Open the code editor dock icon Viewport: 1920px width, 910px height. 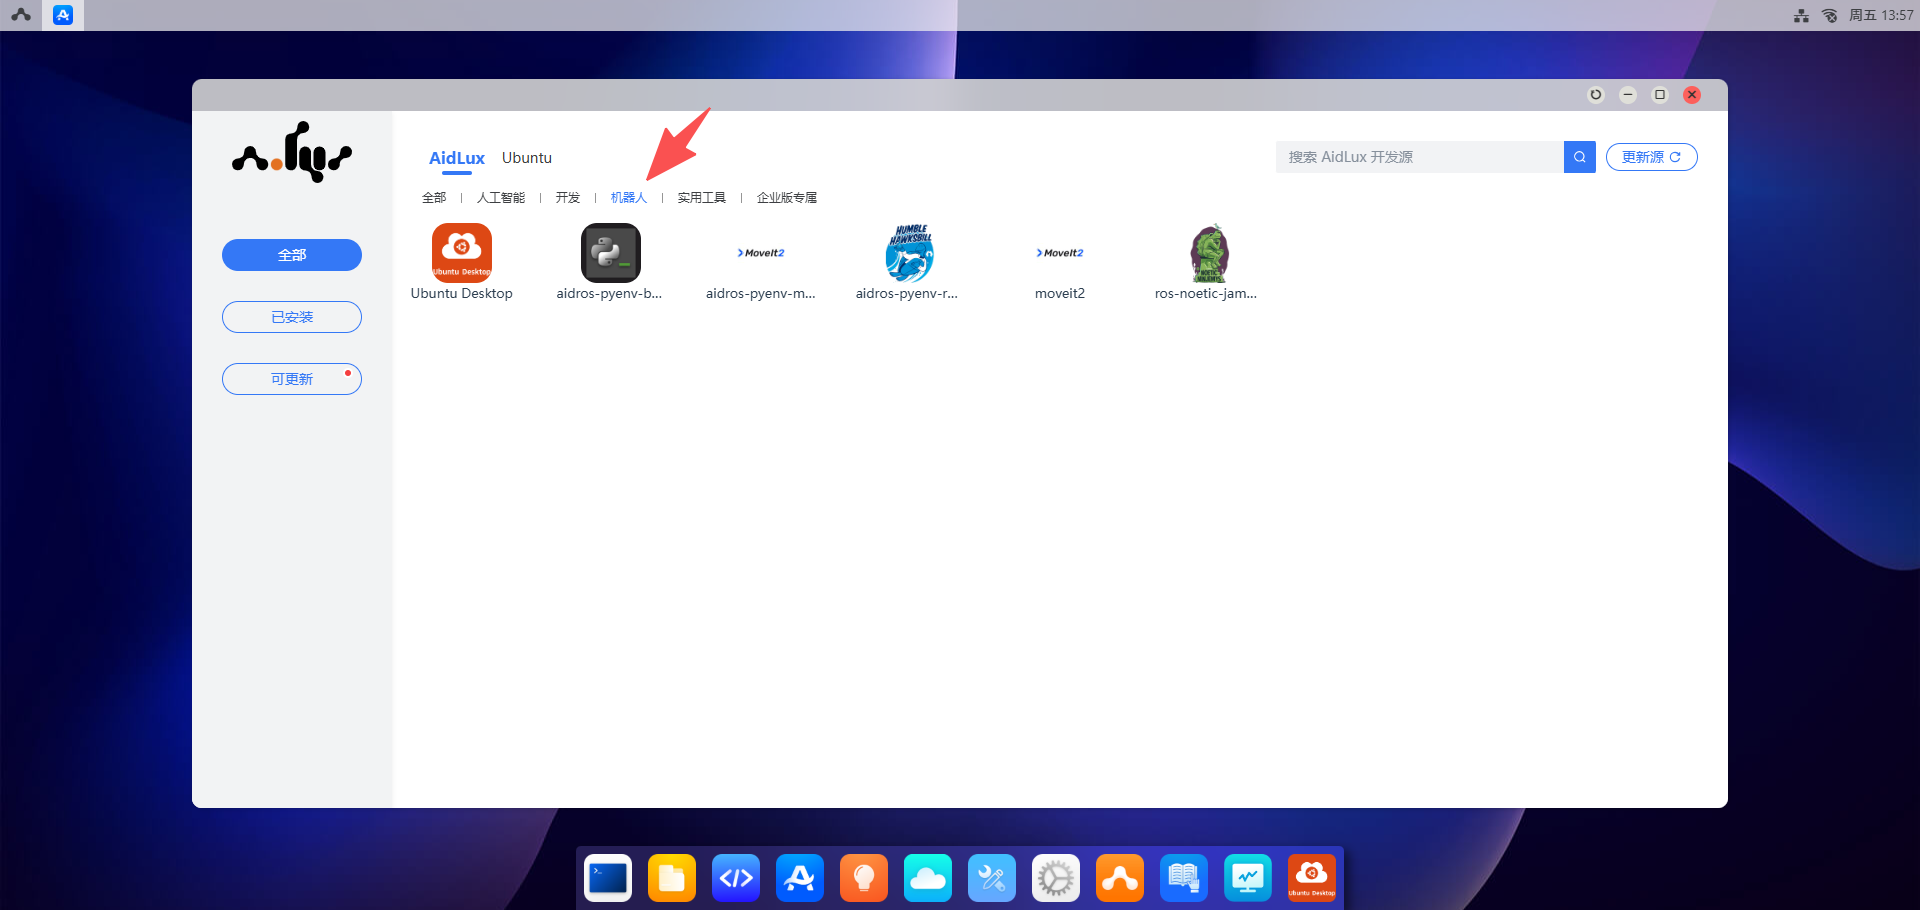point(736,878)
